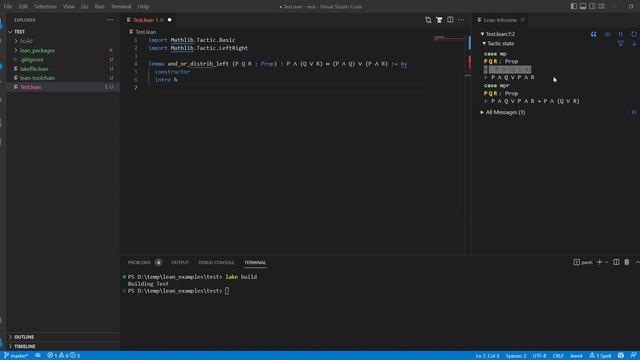Select Test.lean in the explorer tree
The width and height of the screenshot is (640, 360).
pos(31,87)
